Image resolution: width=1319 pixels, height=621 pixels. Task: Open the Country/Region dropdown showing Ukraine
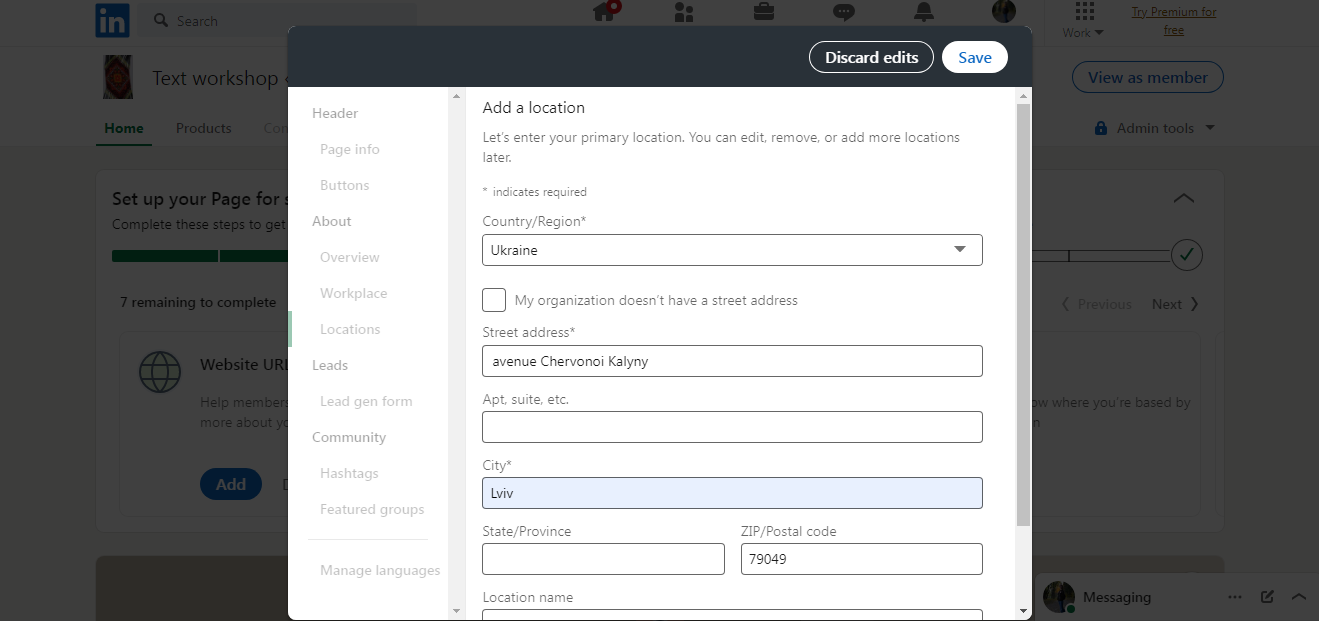tap(732, 250)
